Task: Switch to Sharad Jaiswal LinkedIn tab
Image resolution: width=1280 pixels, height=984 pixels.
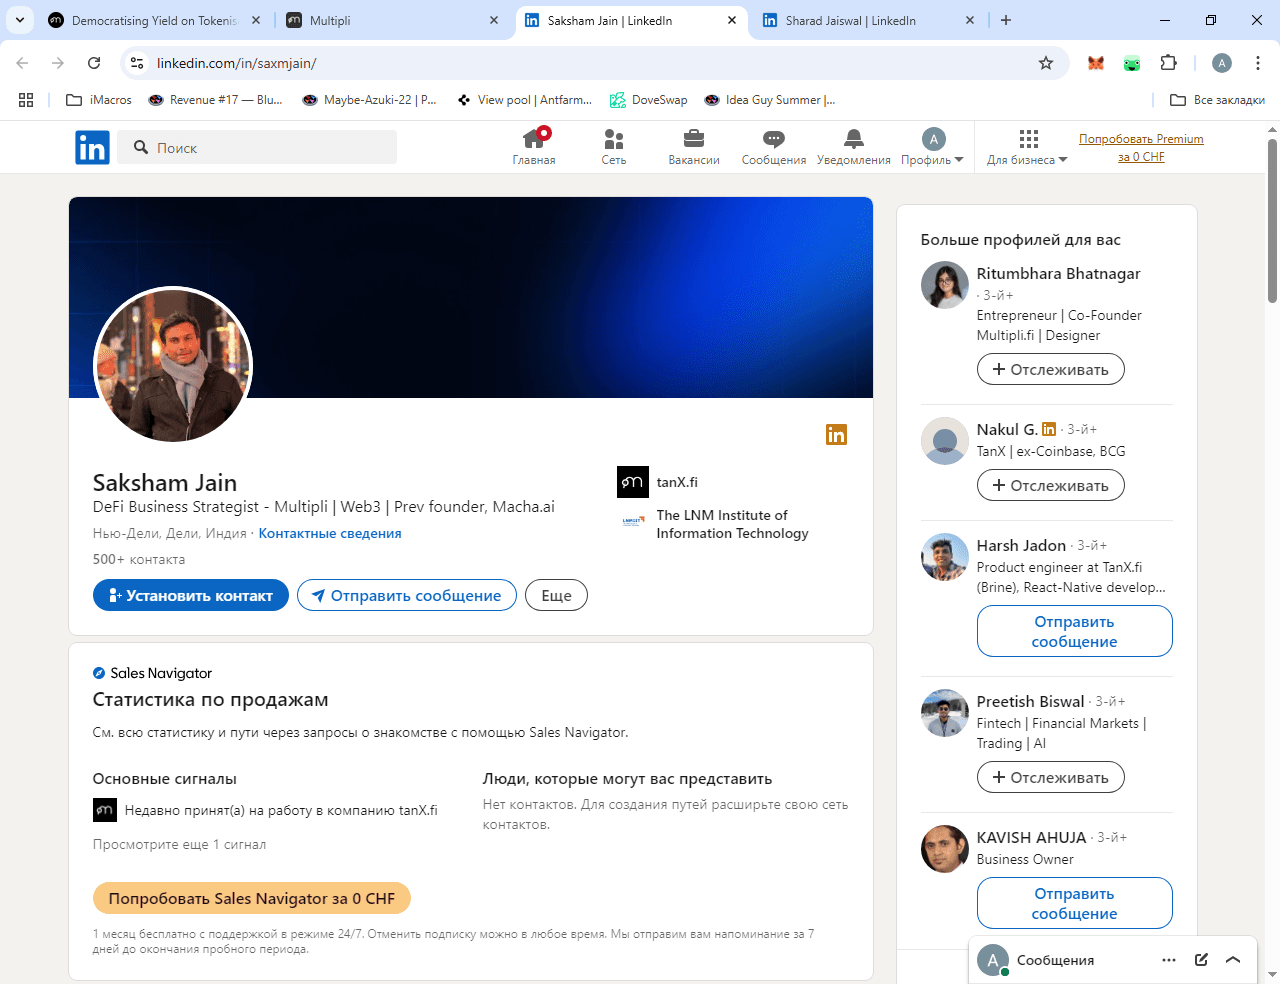Action: click(867, 20)
